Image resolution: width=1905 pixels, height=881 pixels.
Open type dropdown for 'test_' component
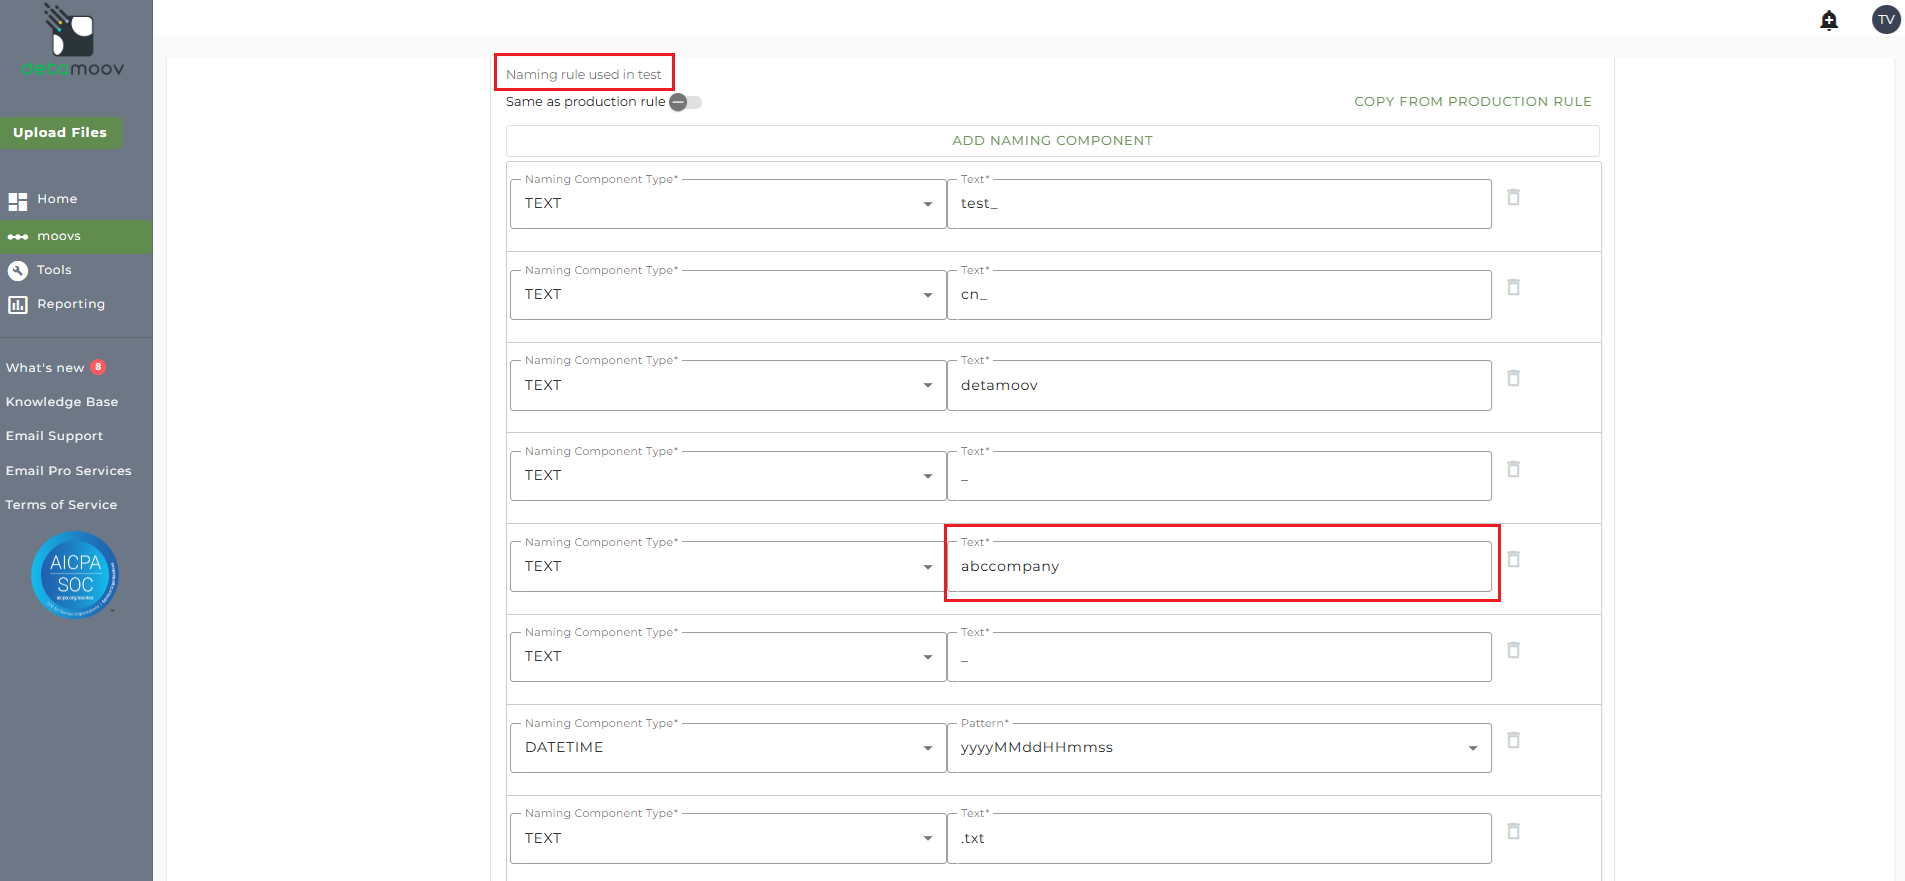point(728,204)
